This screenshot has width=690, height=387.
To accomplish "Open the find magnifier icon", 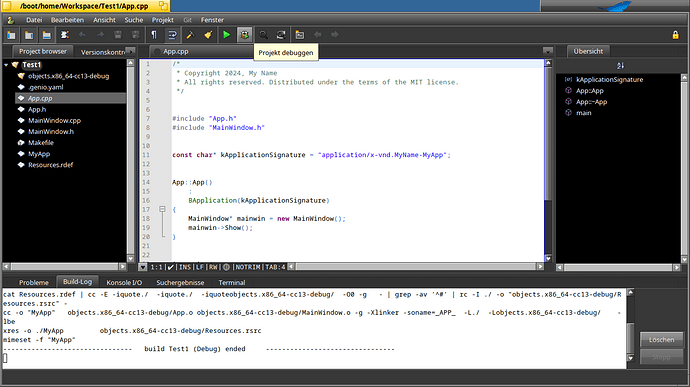I will pyautogui.click(x=263, y=35).
